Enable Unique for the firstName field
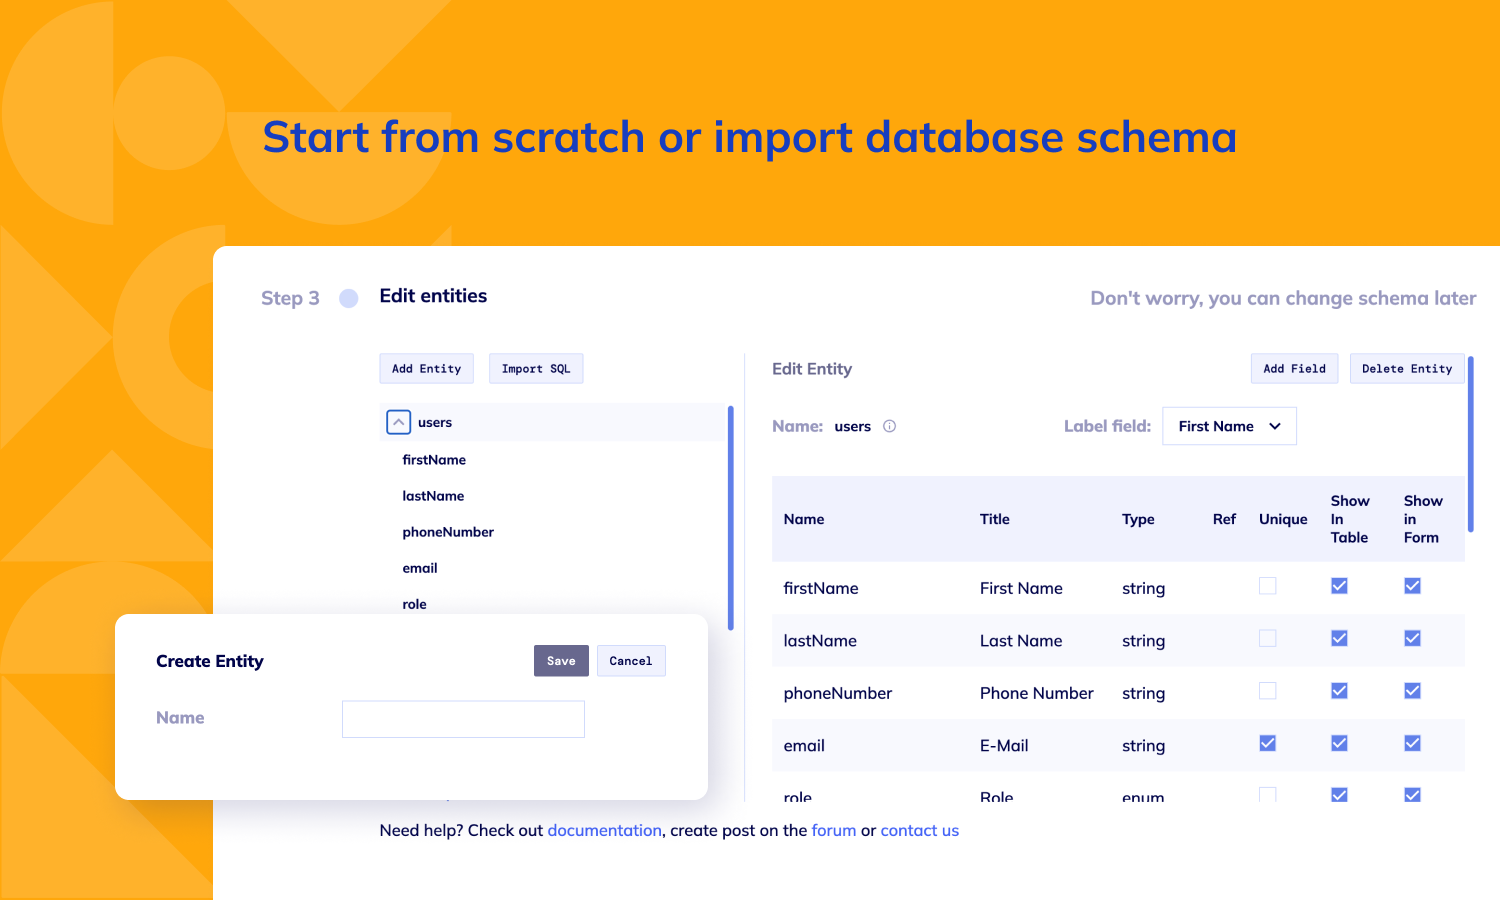 click(1267, 585)
